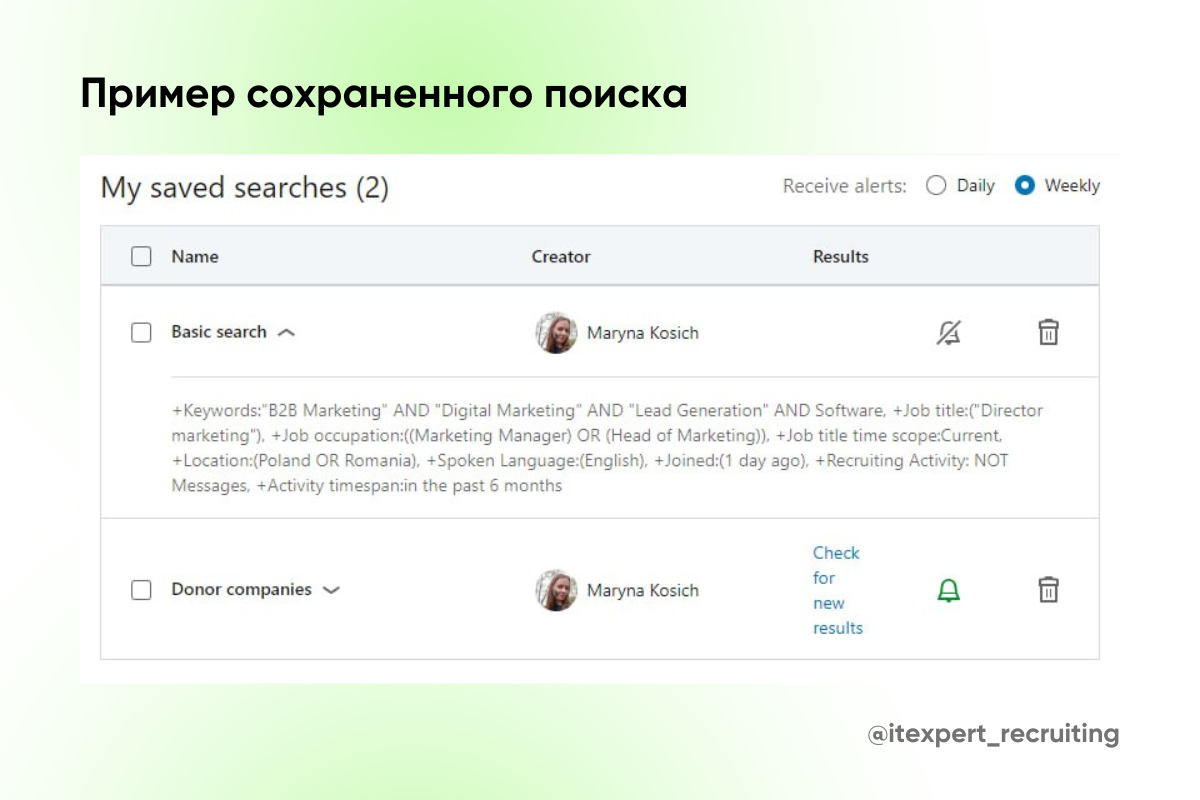Collapse Basic search using its chevron

pos(285,332)
